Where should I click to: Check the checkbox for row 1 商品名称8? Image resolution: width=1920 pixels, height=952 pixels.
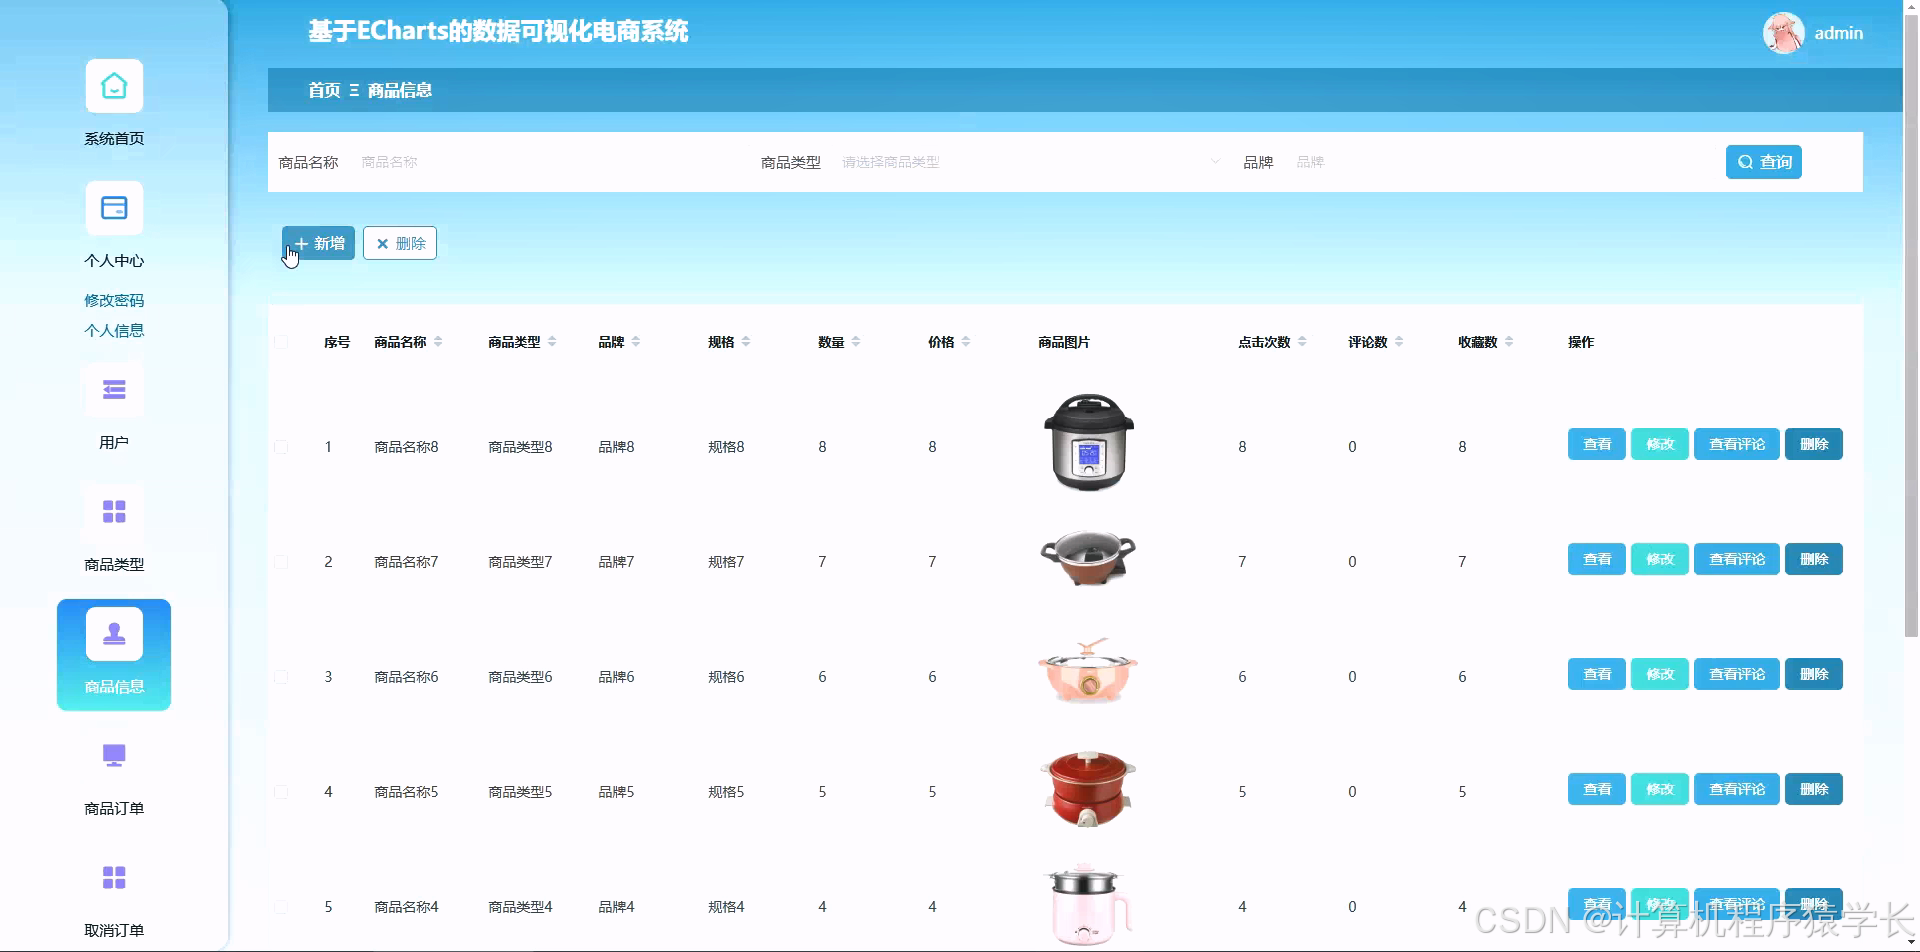pos(281,447)
